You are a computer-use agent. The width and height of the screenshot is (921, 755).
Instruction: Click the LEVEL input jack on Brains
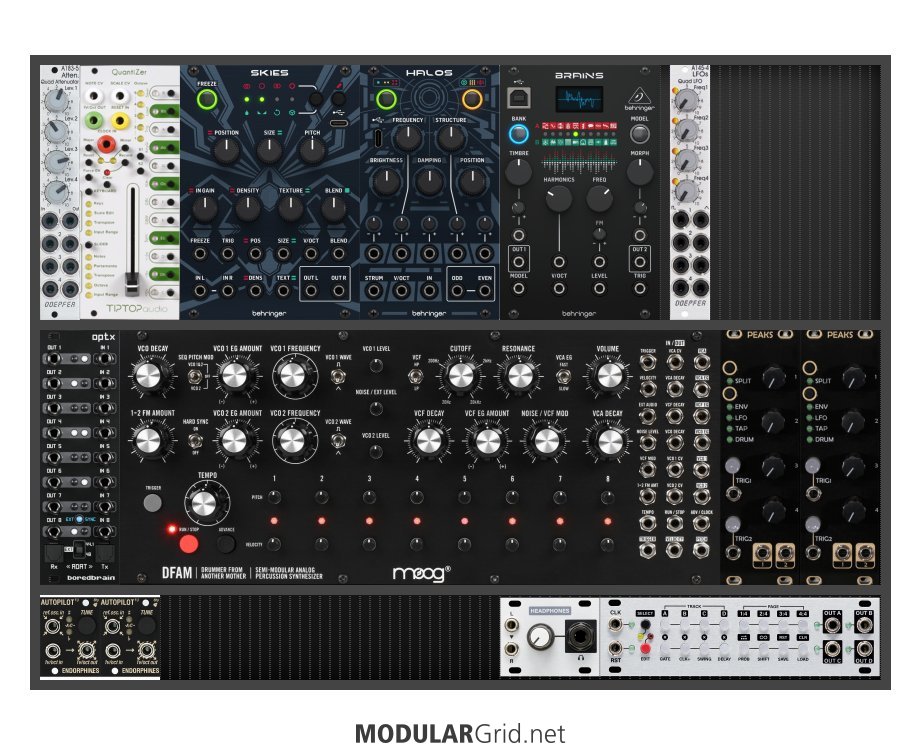pyautogui.click(x=599, y=288)
